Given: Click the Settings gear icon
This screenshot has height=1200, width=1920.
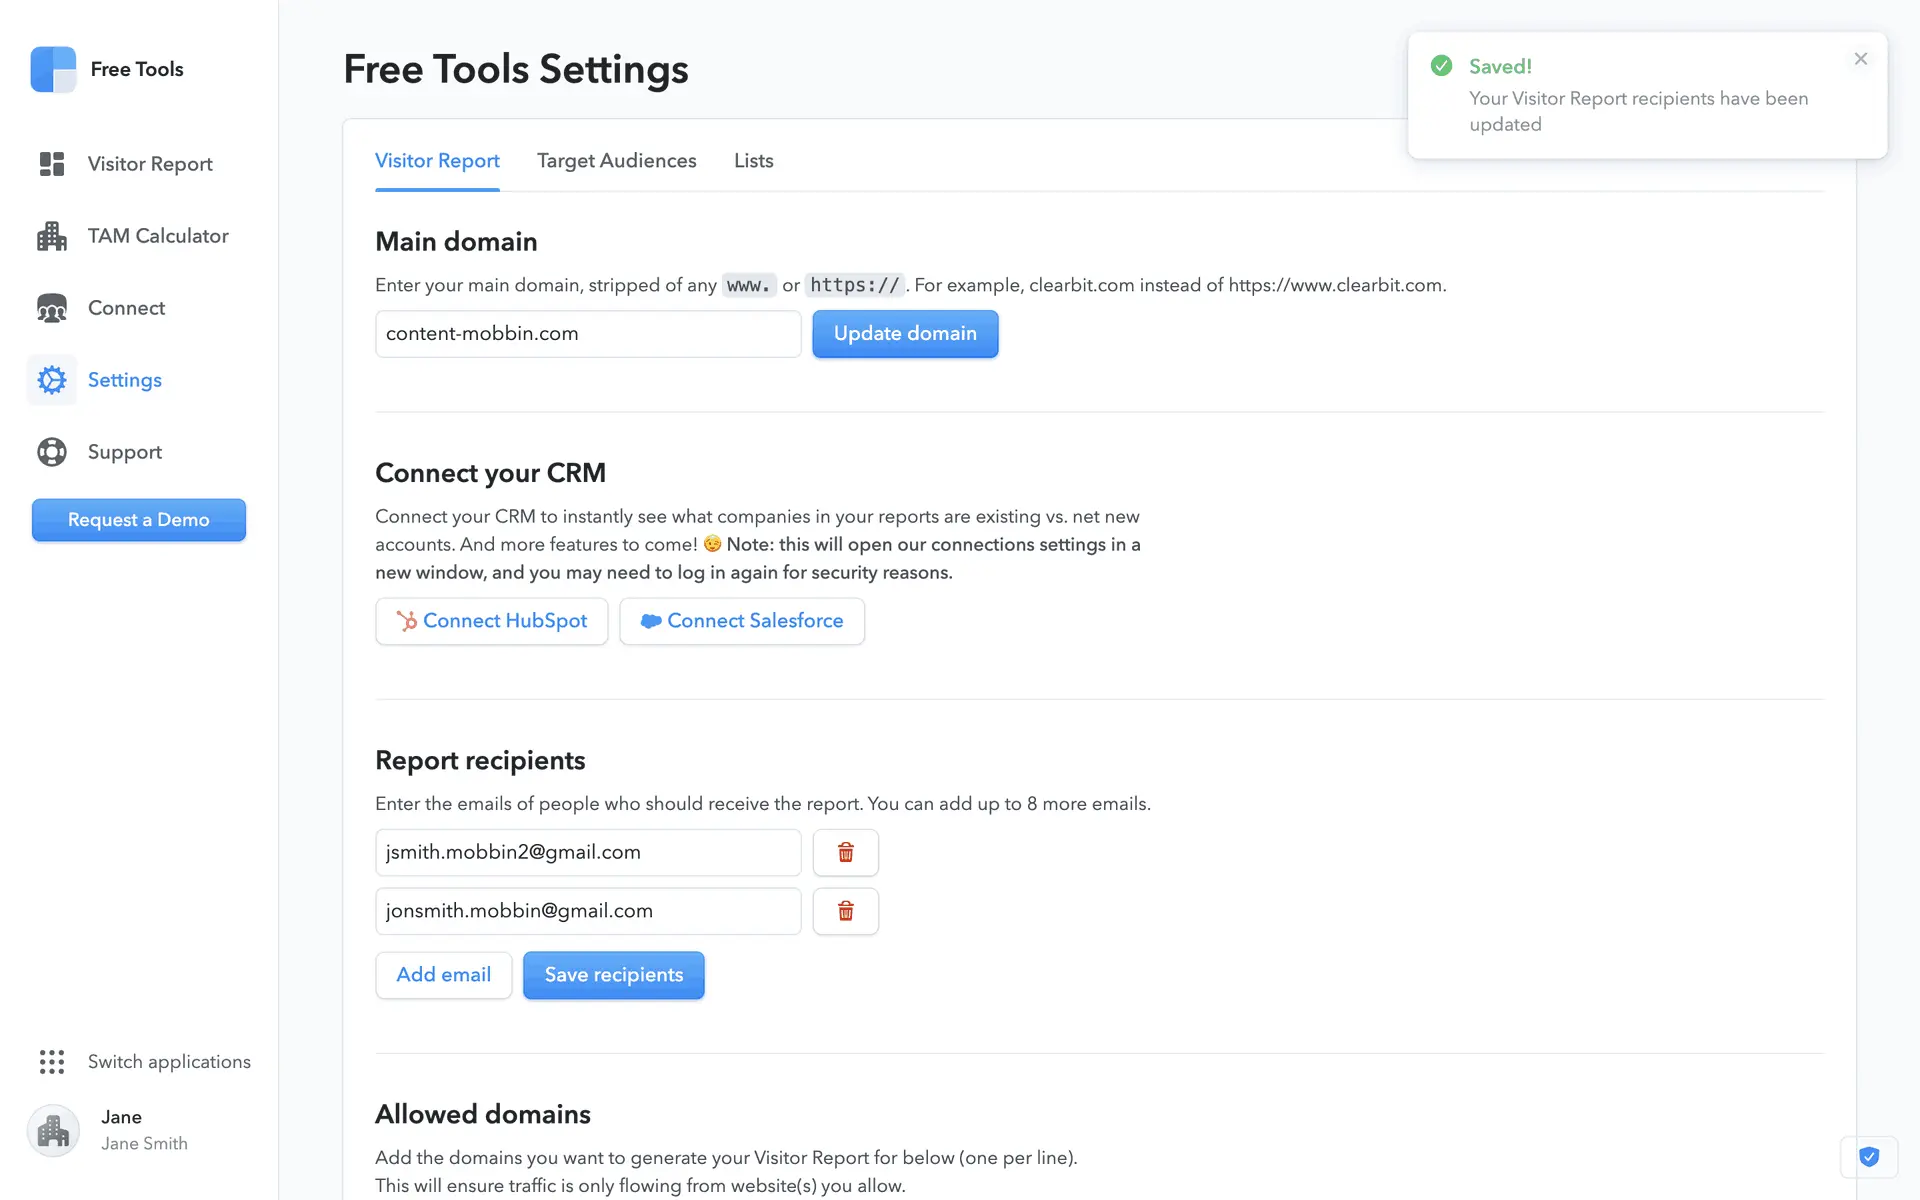Looking at the screenshot, I should point(52,380).
